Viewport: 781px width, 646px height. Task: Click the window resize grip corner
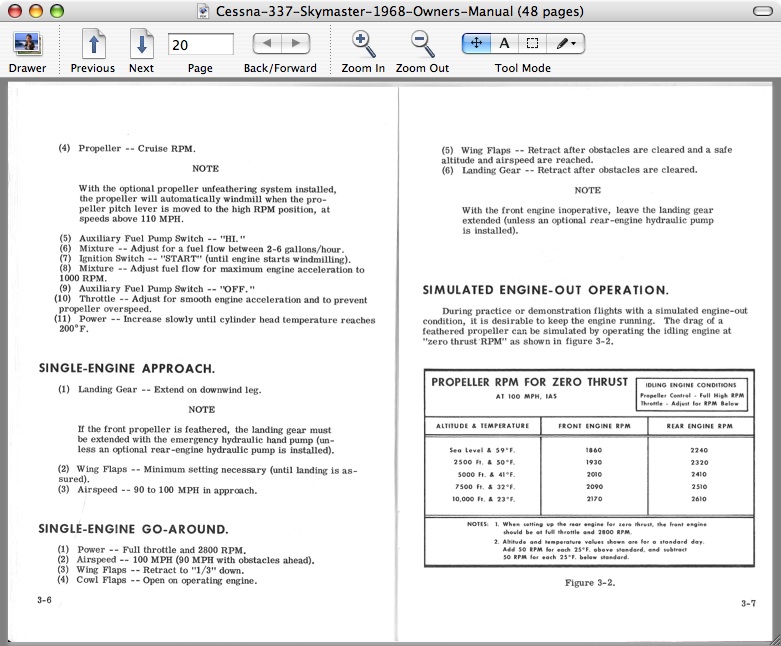click(773, 638)
